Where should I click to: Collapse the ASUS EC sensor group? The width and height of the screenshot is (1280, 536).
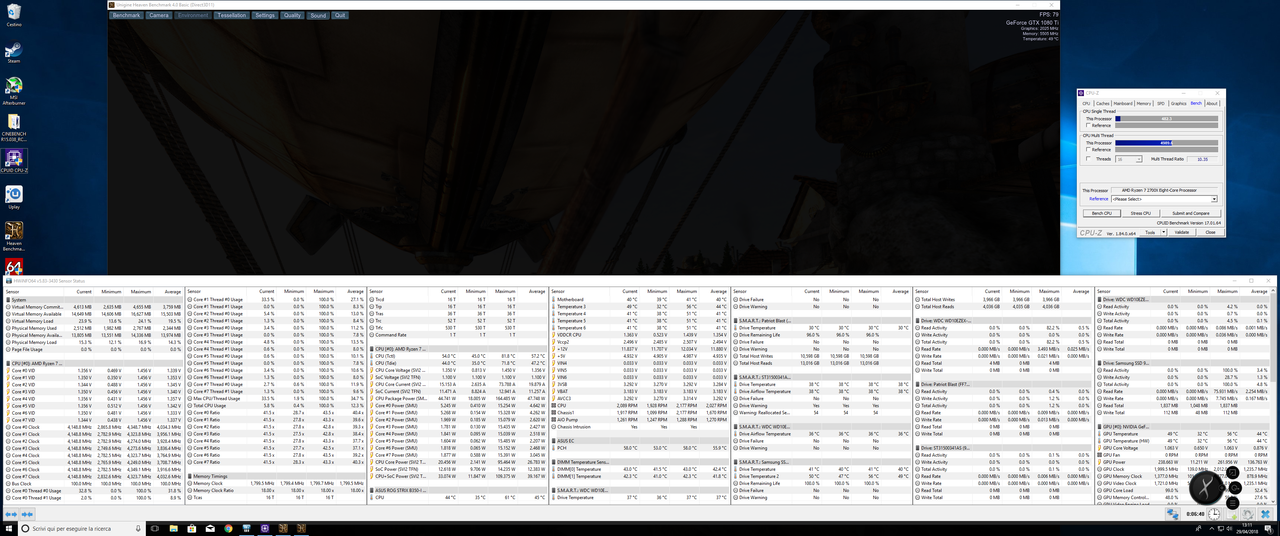click(556, 441)
